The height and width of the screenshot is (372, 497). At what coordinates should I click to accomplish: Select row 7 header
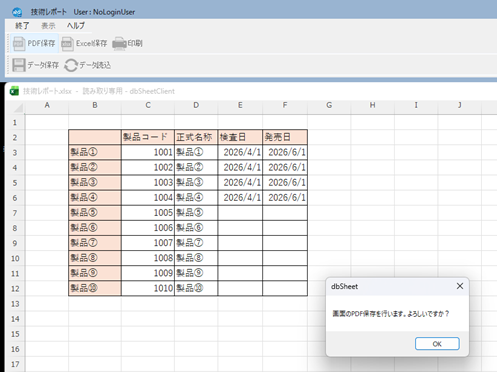[x=15, y=213]
